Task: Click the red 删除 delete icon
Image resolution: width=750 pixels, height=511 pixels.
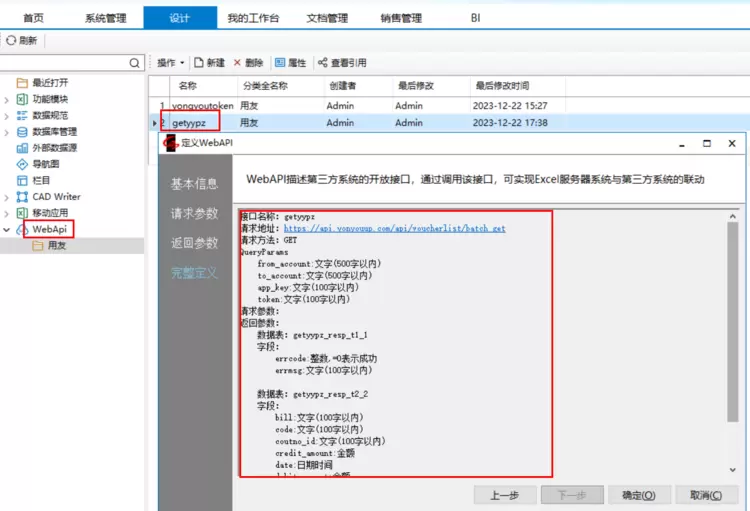Action: click(x=238, y=62)
